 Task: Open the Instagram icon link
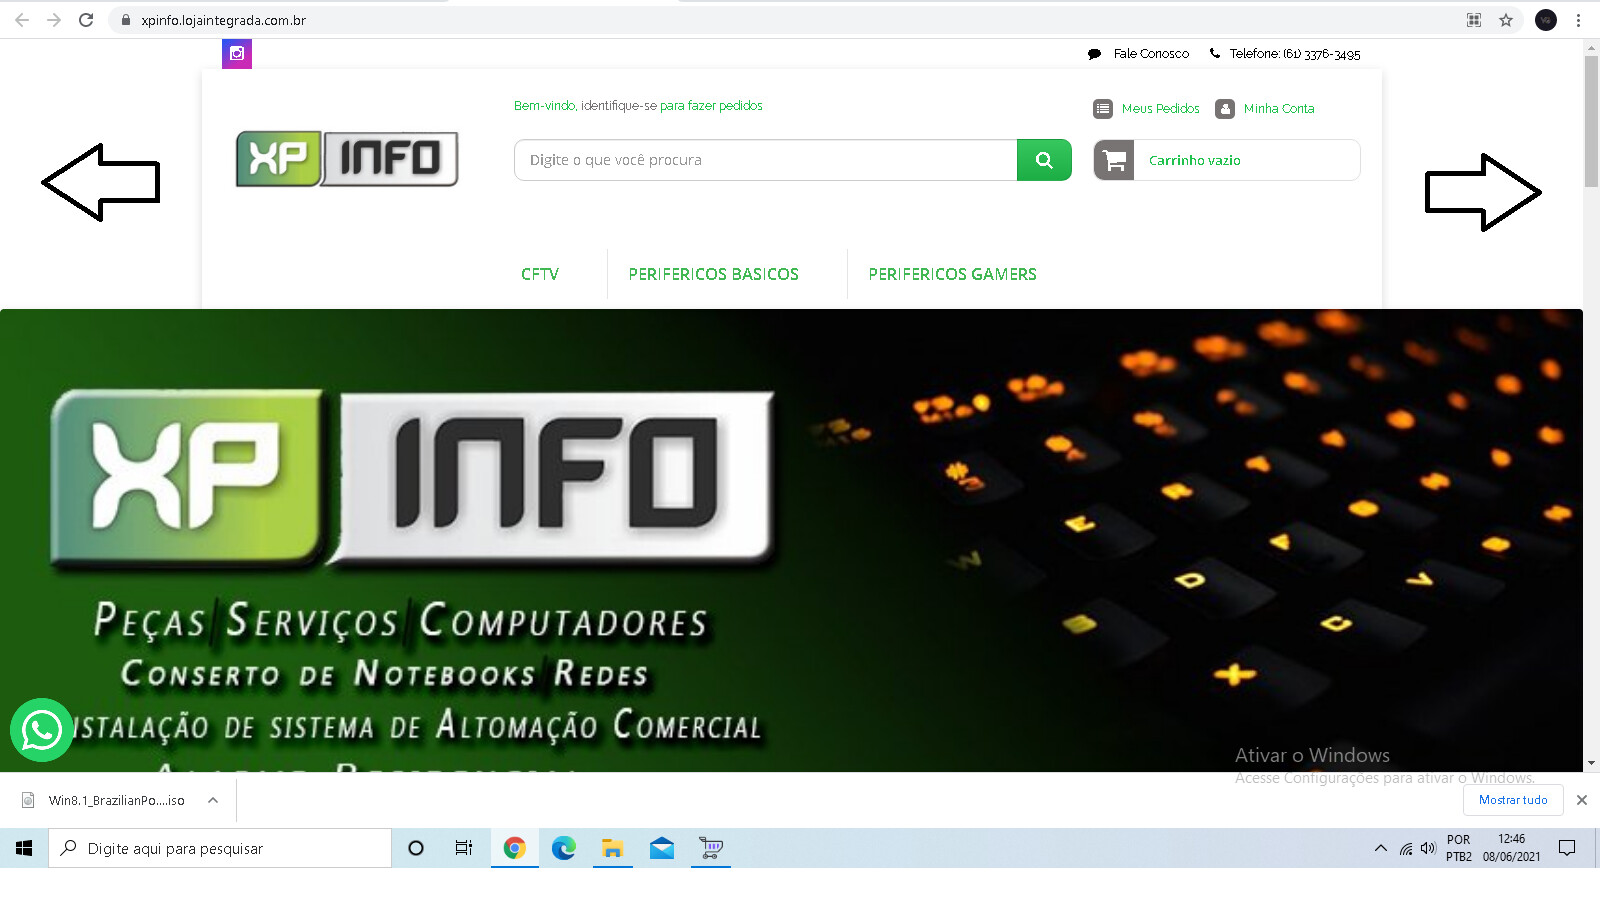[237, 54]
